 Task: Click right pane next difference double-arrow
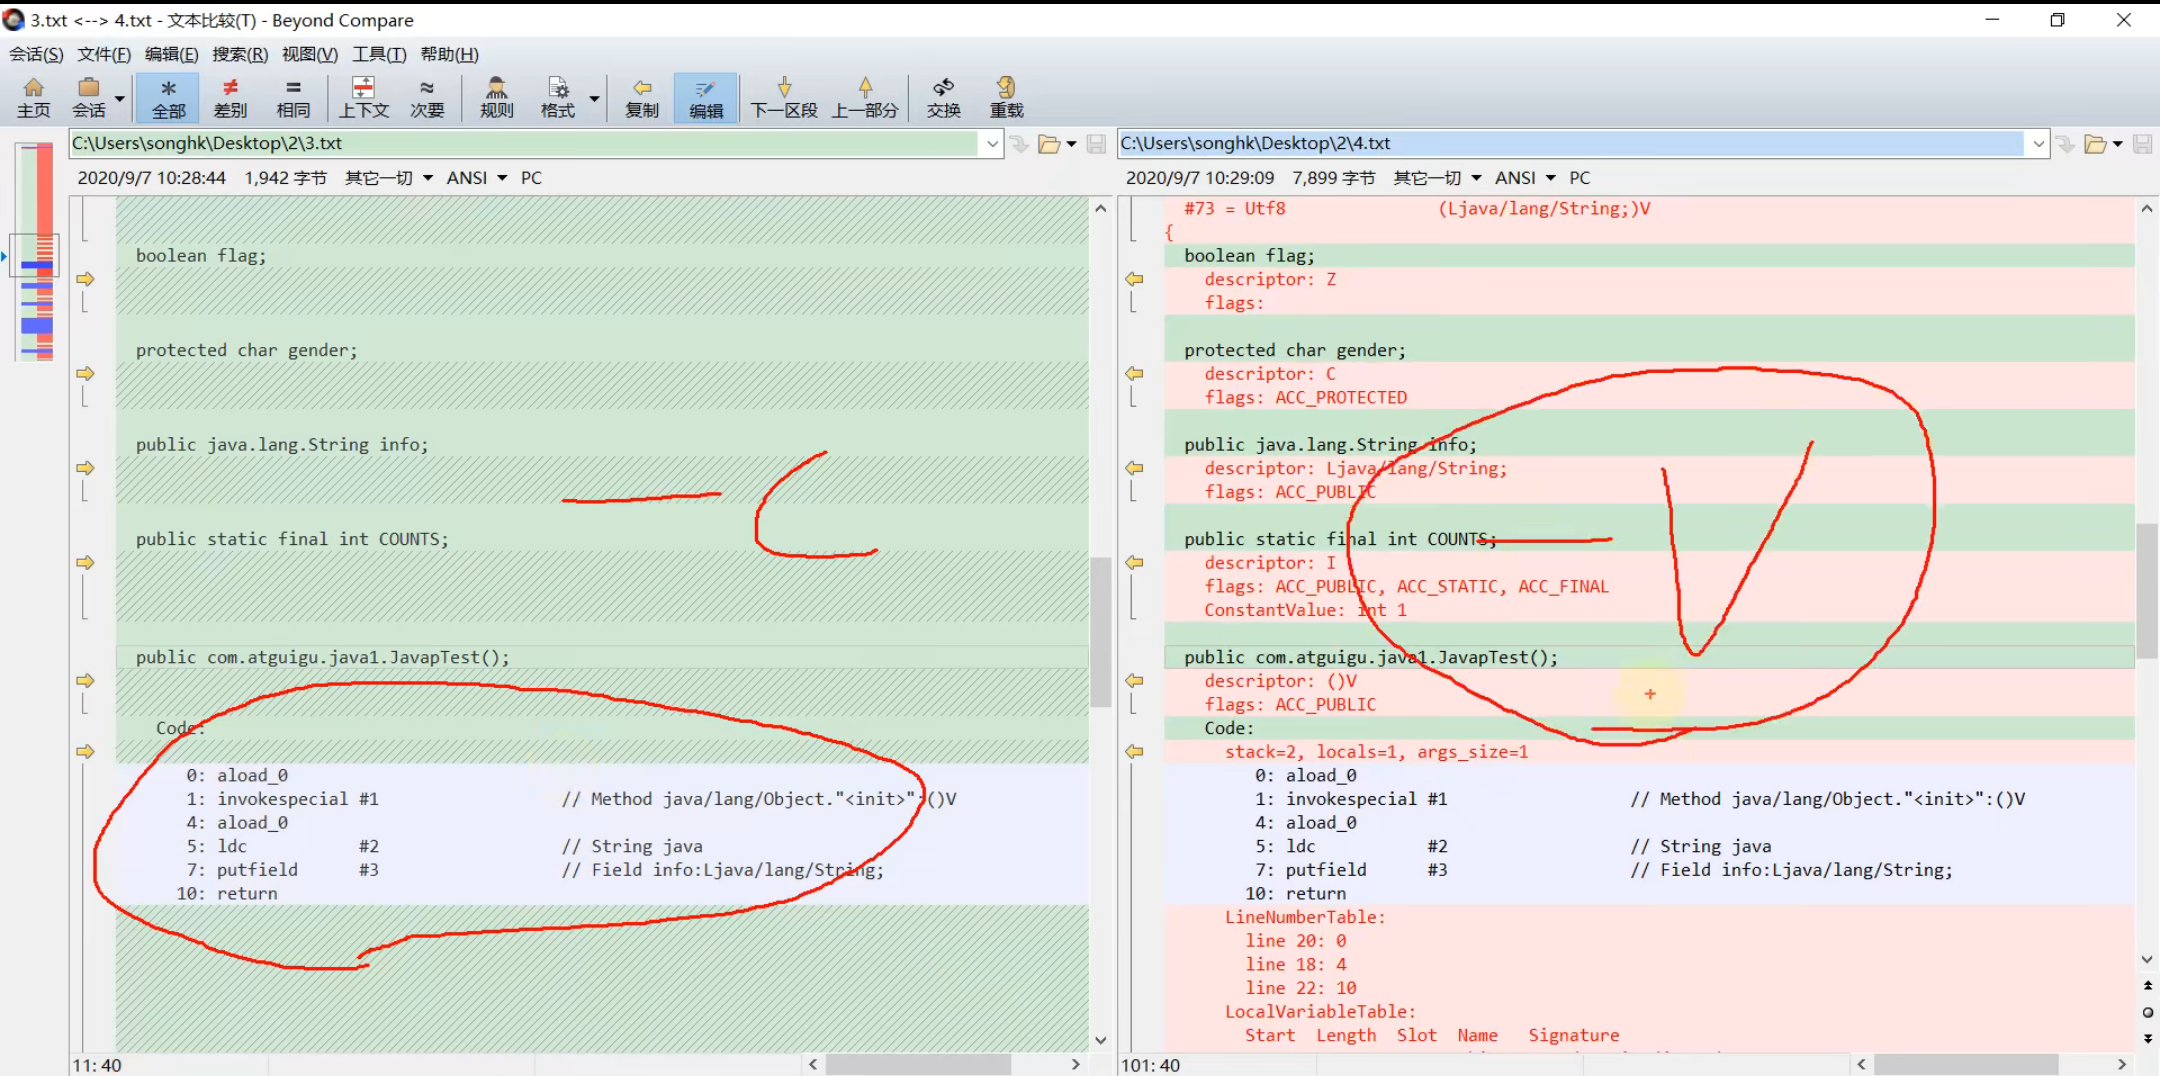[x=2147, y=1039]
